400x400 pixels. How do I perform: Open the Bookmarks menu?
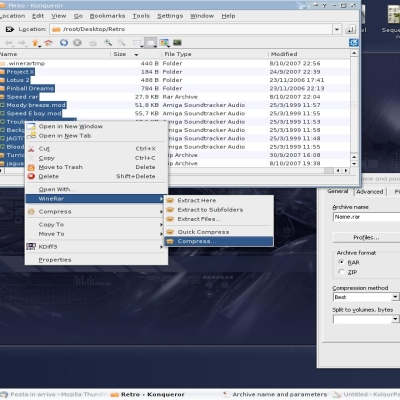coord(107,16)
